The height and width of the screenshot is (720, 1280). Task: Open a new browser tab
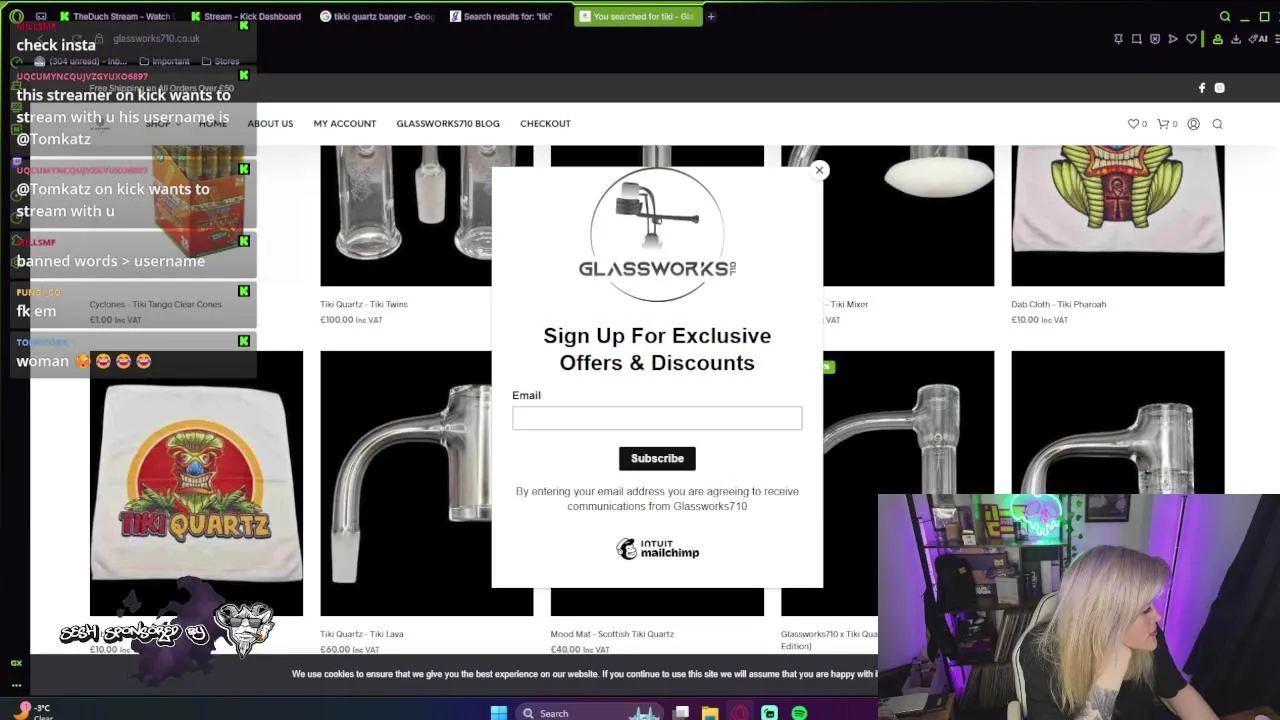(711, 16)
